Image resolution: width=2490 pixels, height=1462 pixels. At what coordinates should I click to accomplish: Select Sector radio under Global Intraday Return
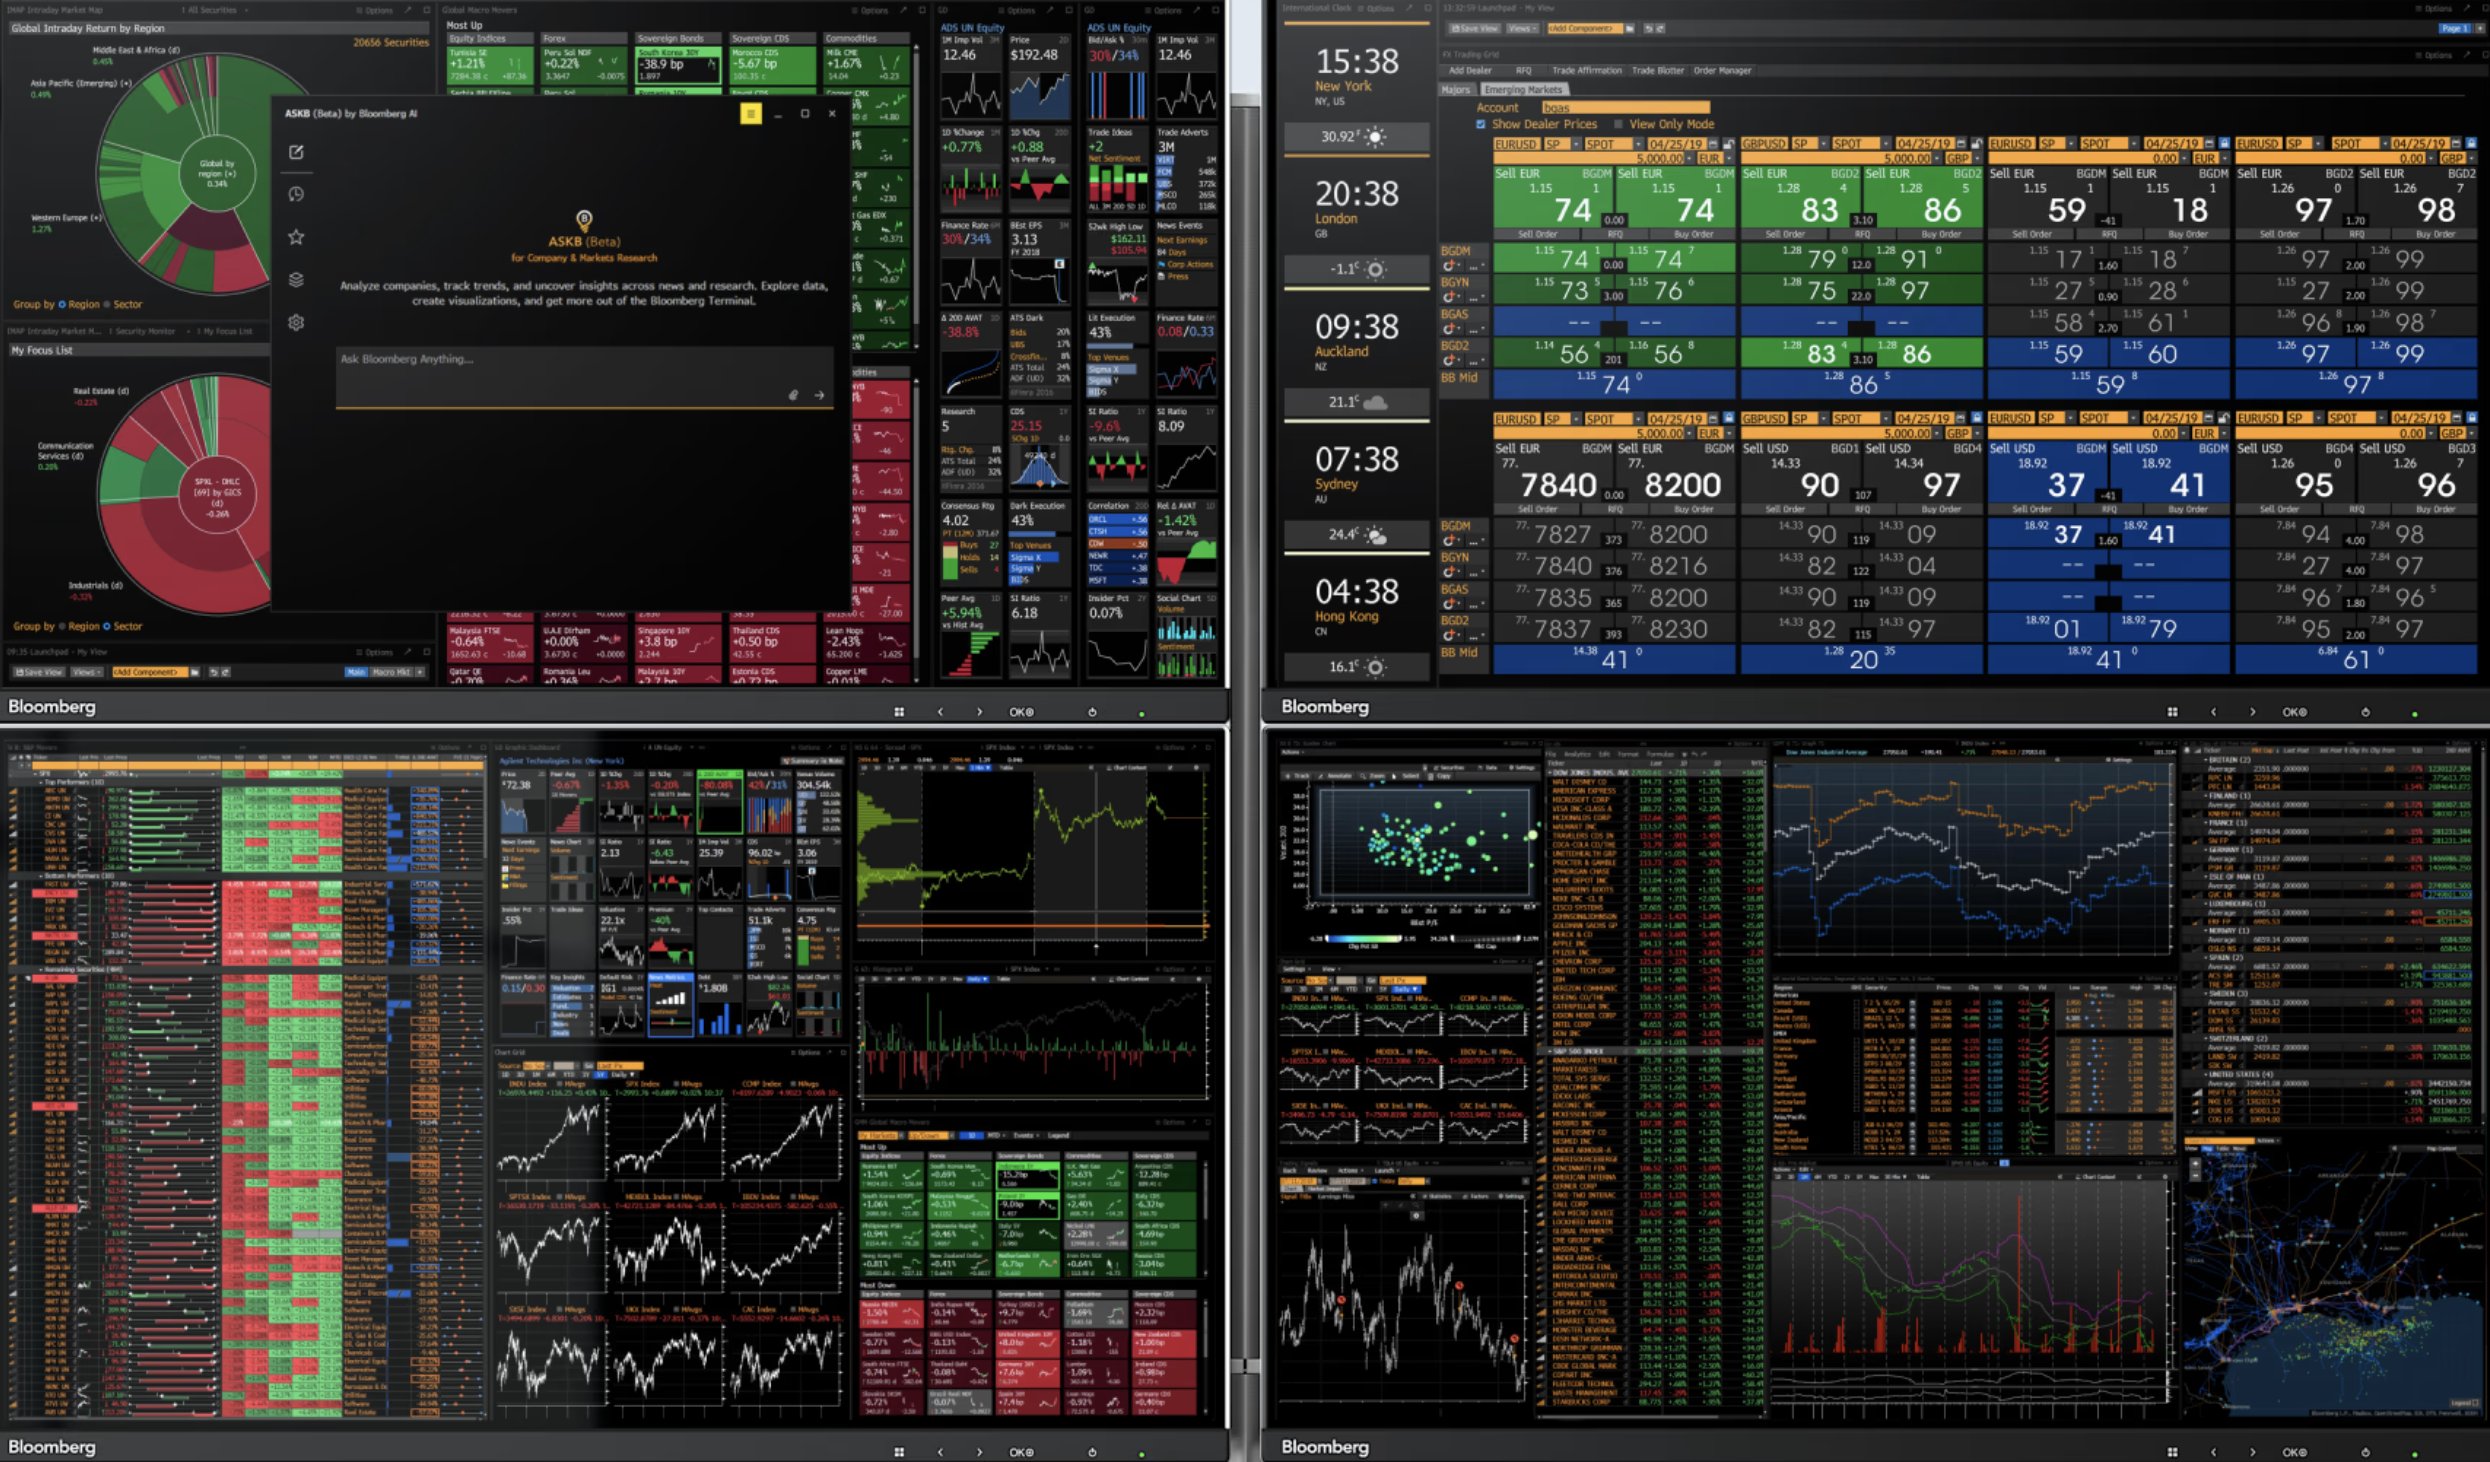(x=107, y=304)
